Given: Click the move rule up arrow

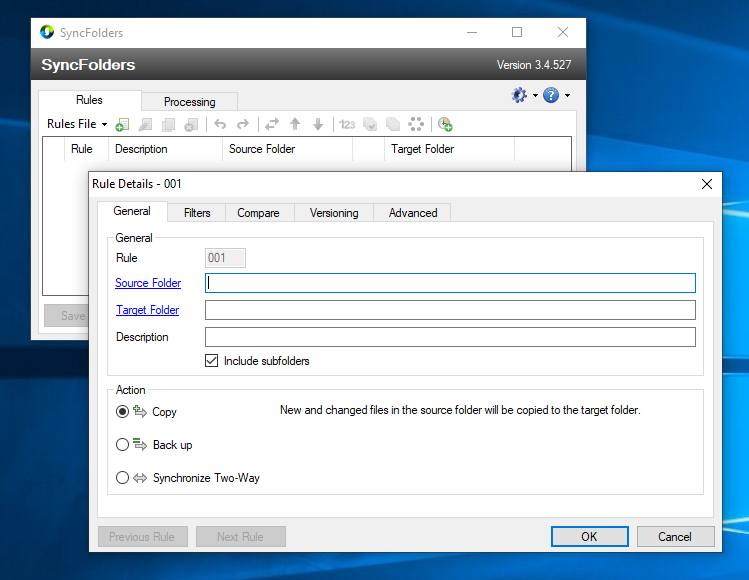Looking at the screenshot, I should click(295, 124).
